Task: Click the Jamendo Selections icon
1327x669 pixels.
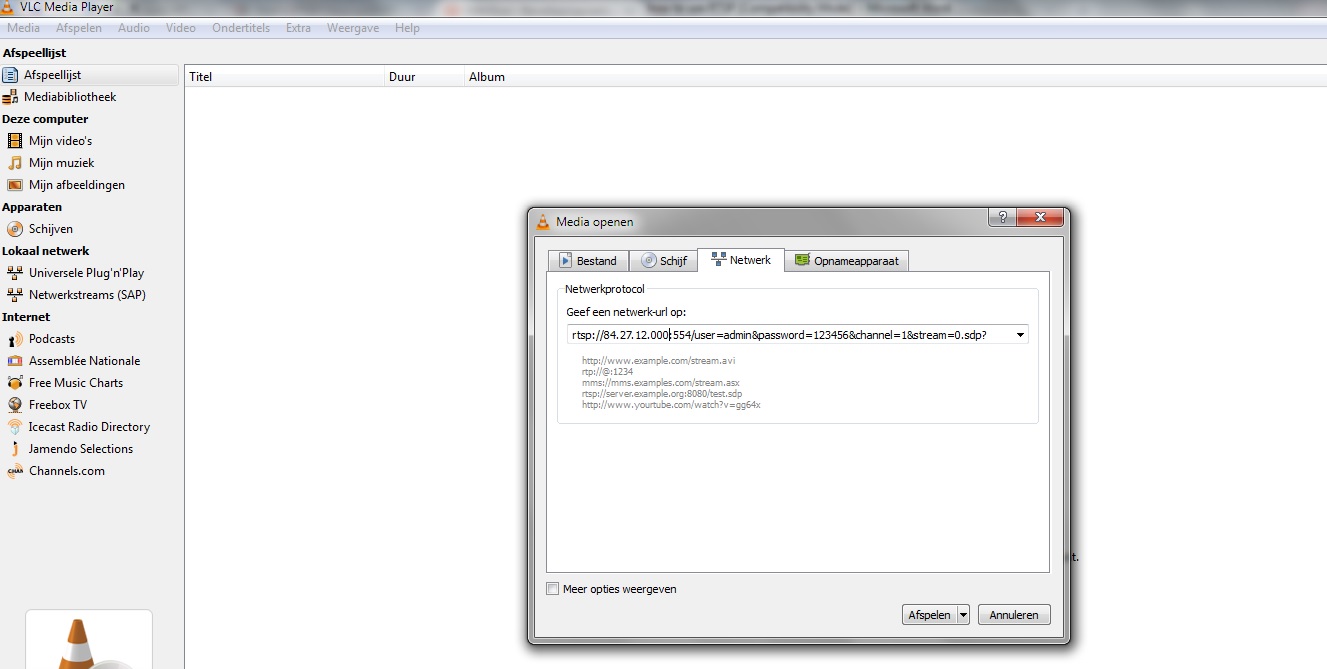Action: pyautogui.click(x=15, y=449)
